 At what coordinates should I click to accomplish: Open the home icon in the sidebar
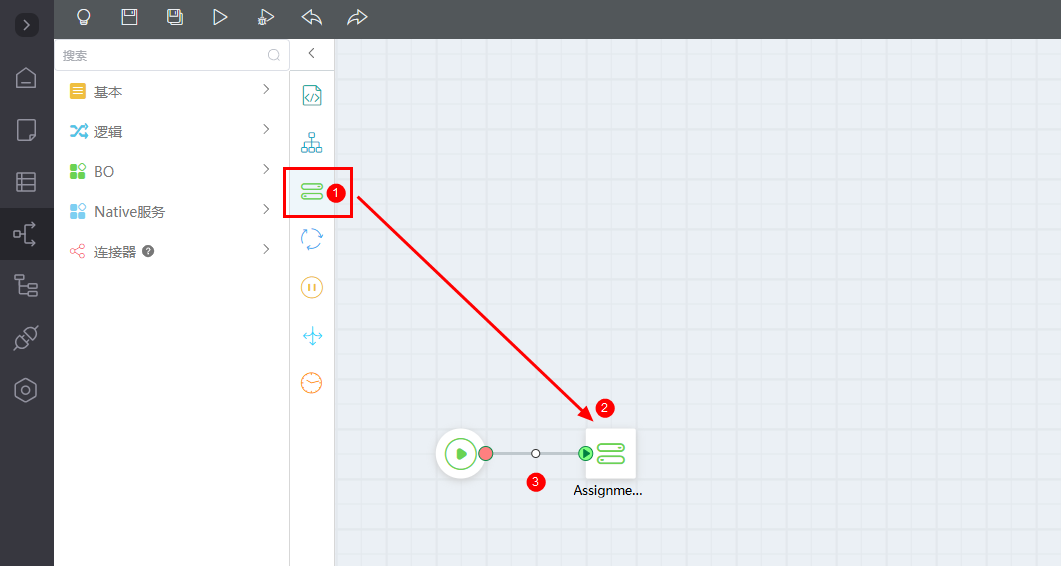click(x=26, y=78)
